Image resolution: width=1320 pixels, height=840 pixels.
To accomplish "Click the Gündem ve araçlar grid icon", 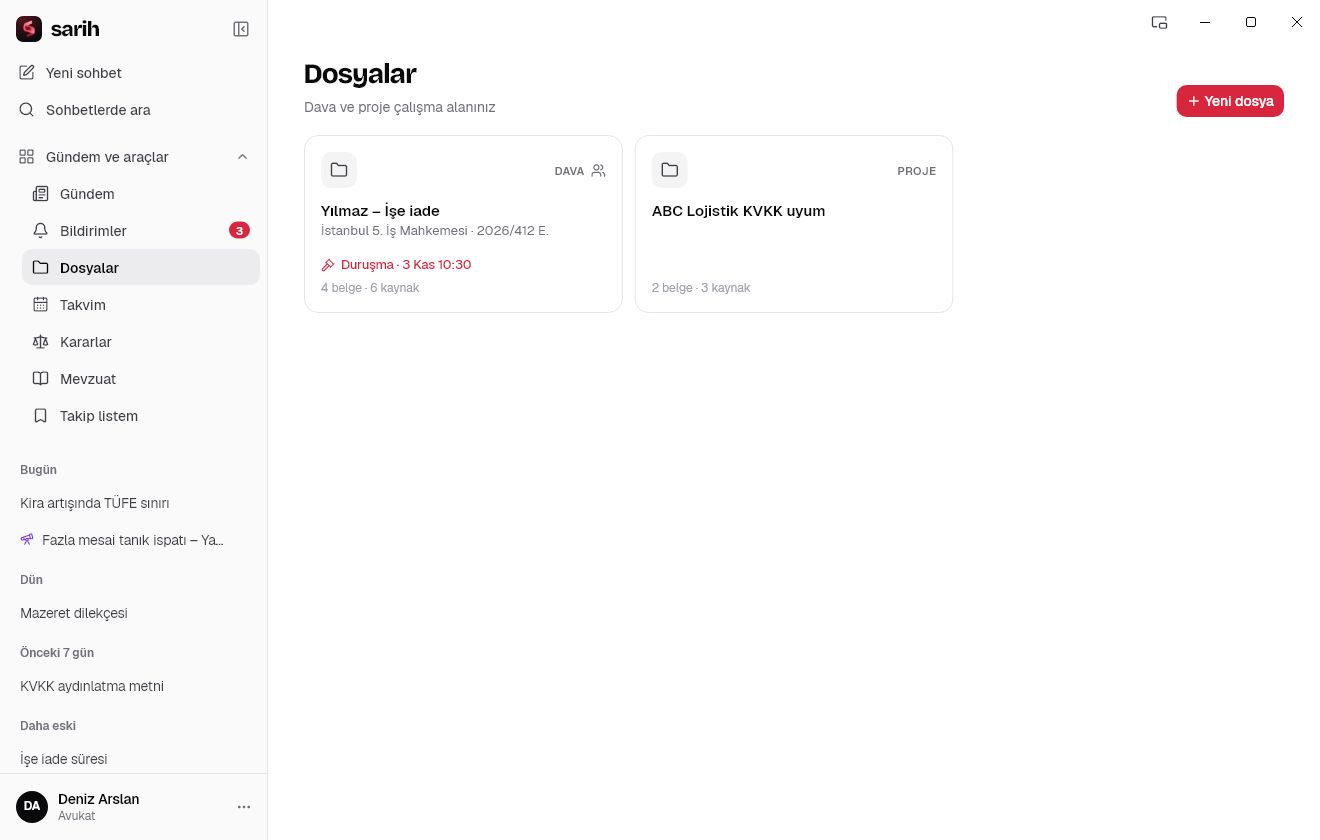I will [27, 157].
